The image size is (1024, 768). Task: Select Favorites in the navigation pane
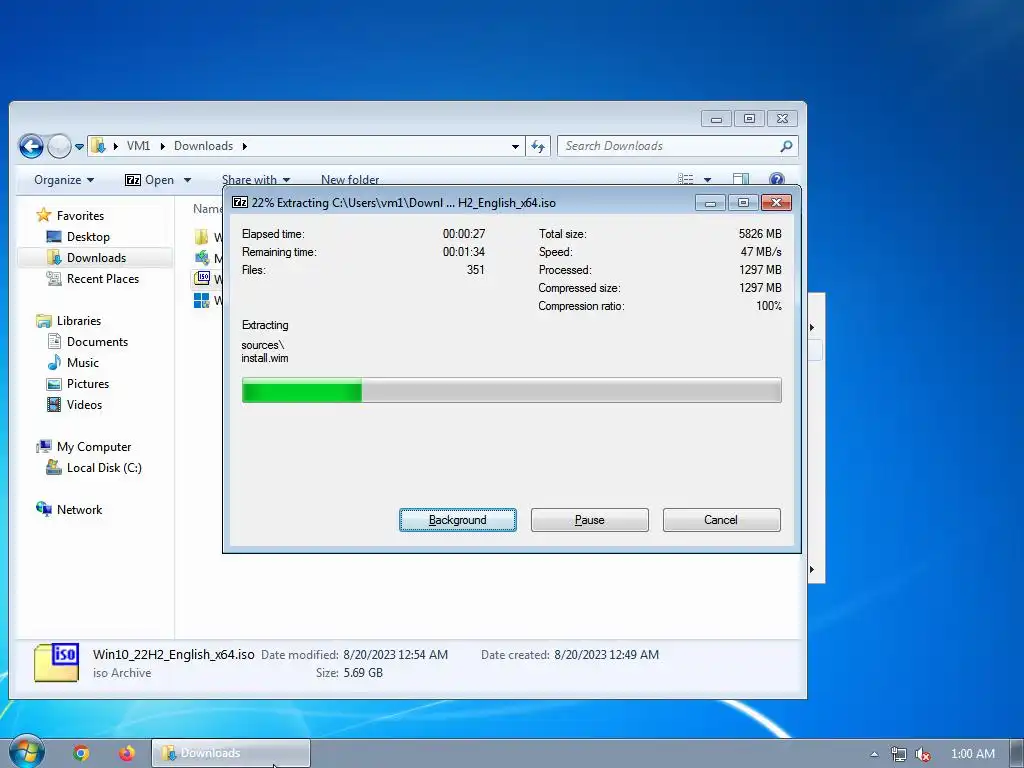(80, 216)
